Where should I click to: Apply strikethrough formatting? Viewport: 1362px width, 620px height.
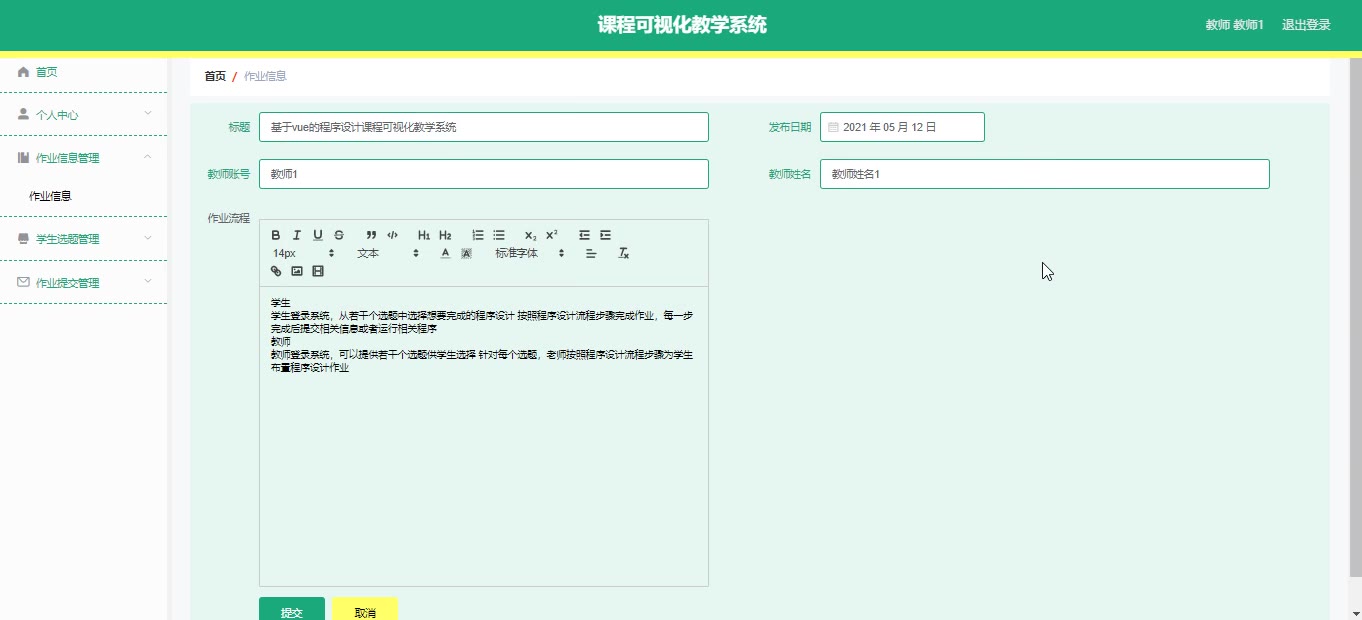338,235
